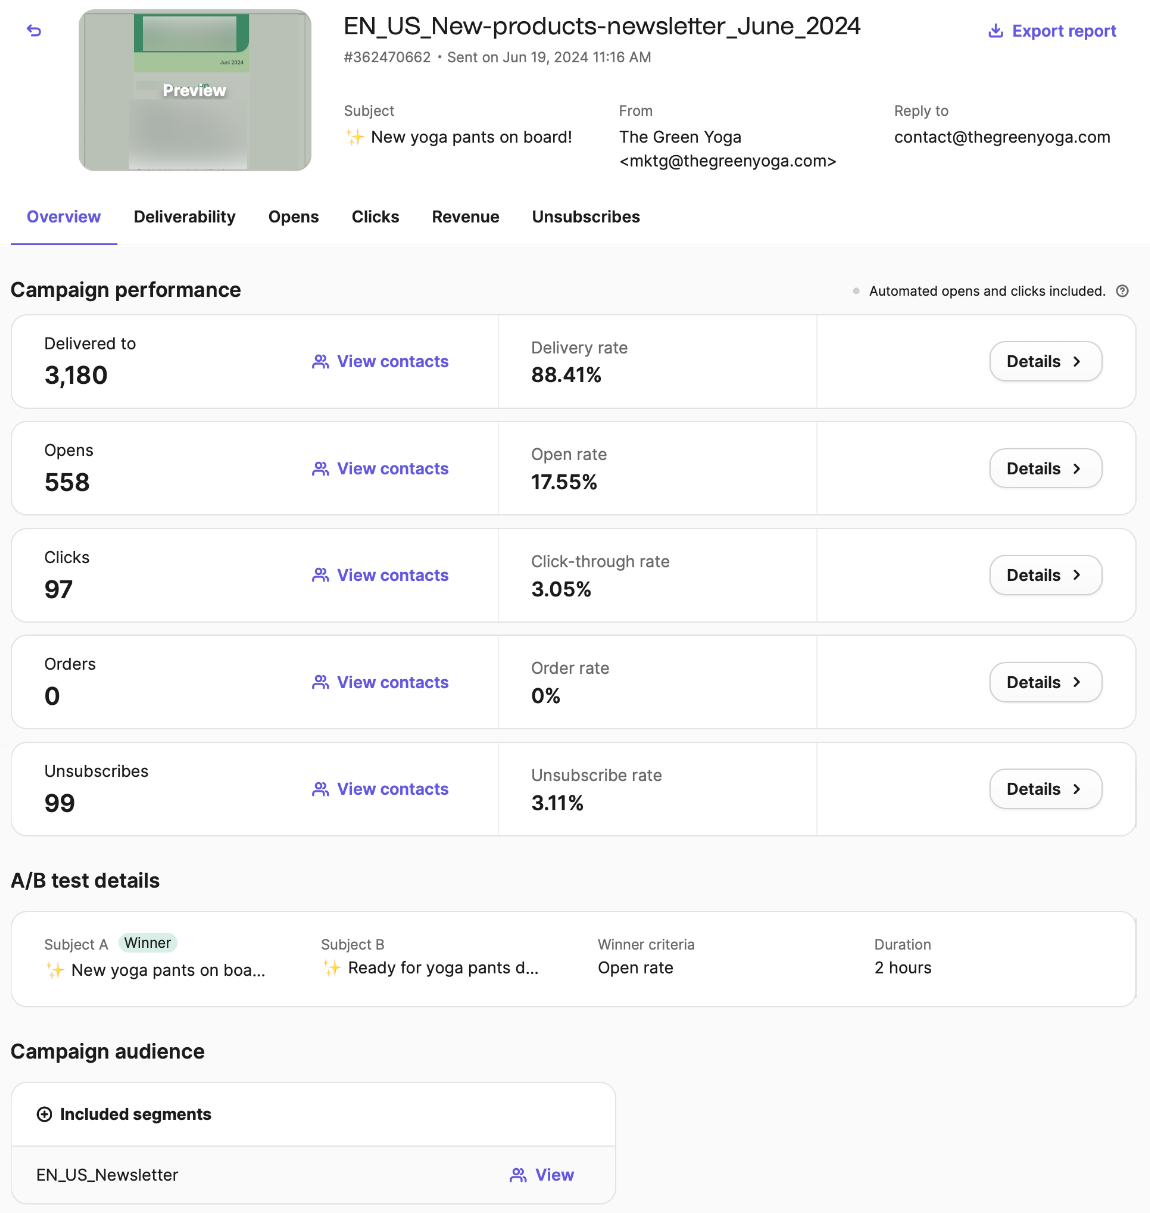Click the plus icon beside Included segments

(44, 1115)
